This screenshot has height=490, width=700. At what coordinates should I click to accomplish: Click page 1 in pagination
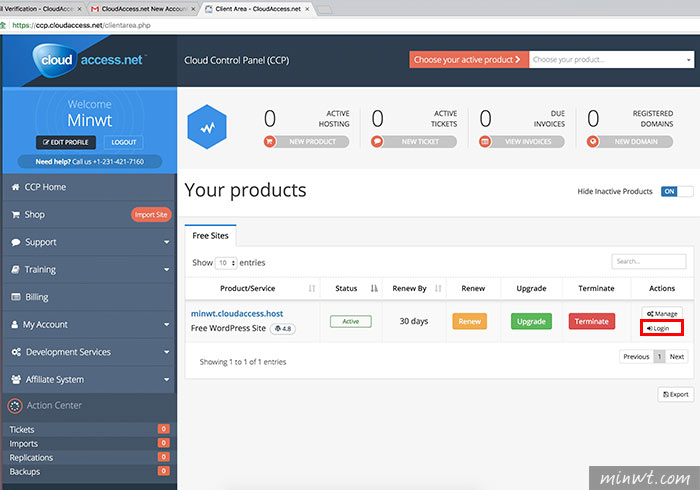pyautogui.click(x=659, y=357)
